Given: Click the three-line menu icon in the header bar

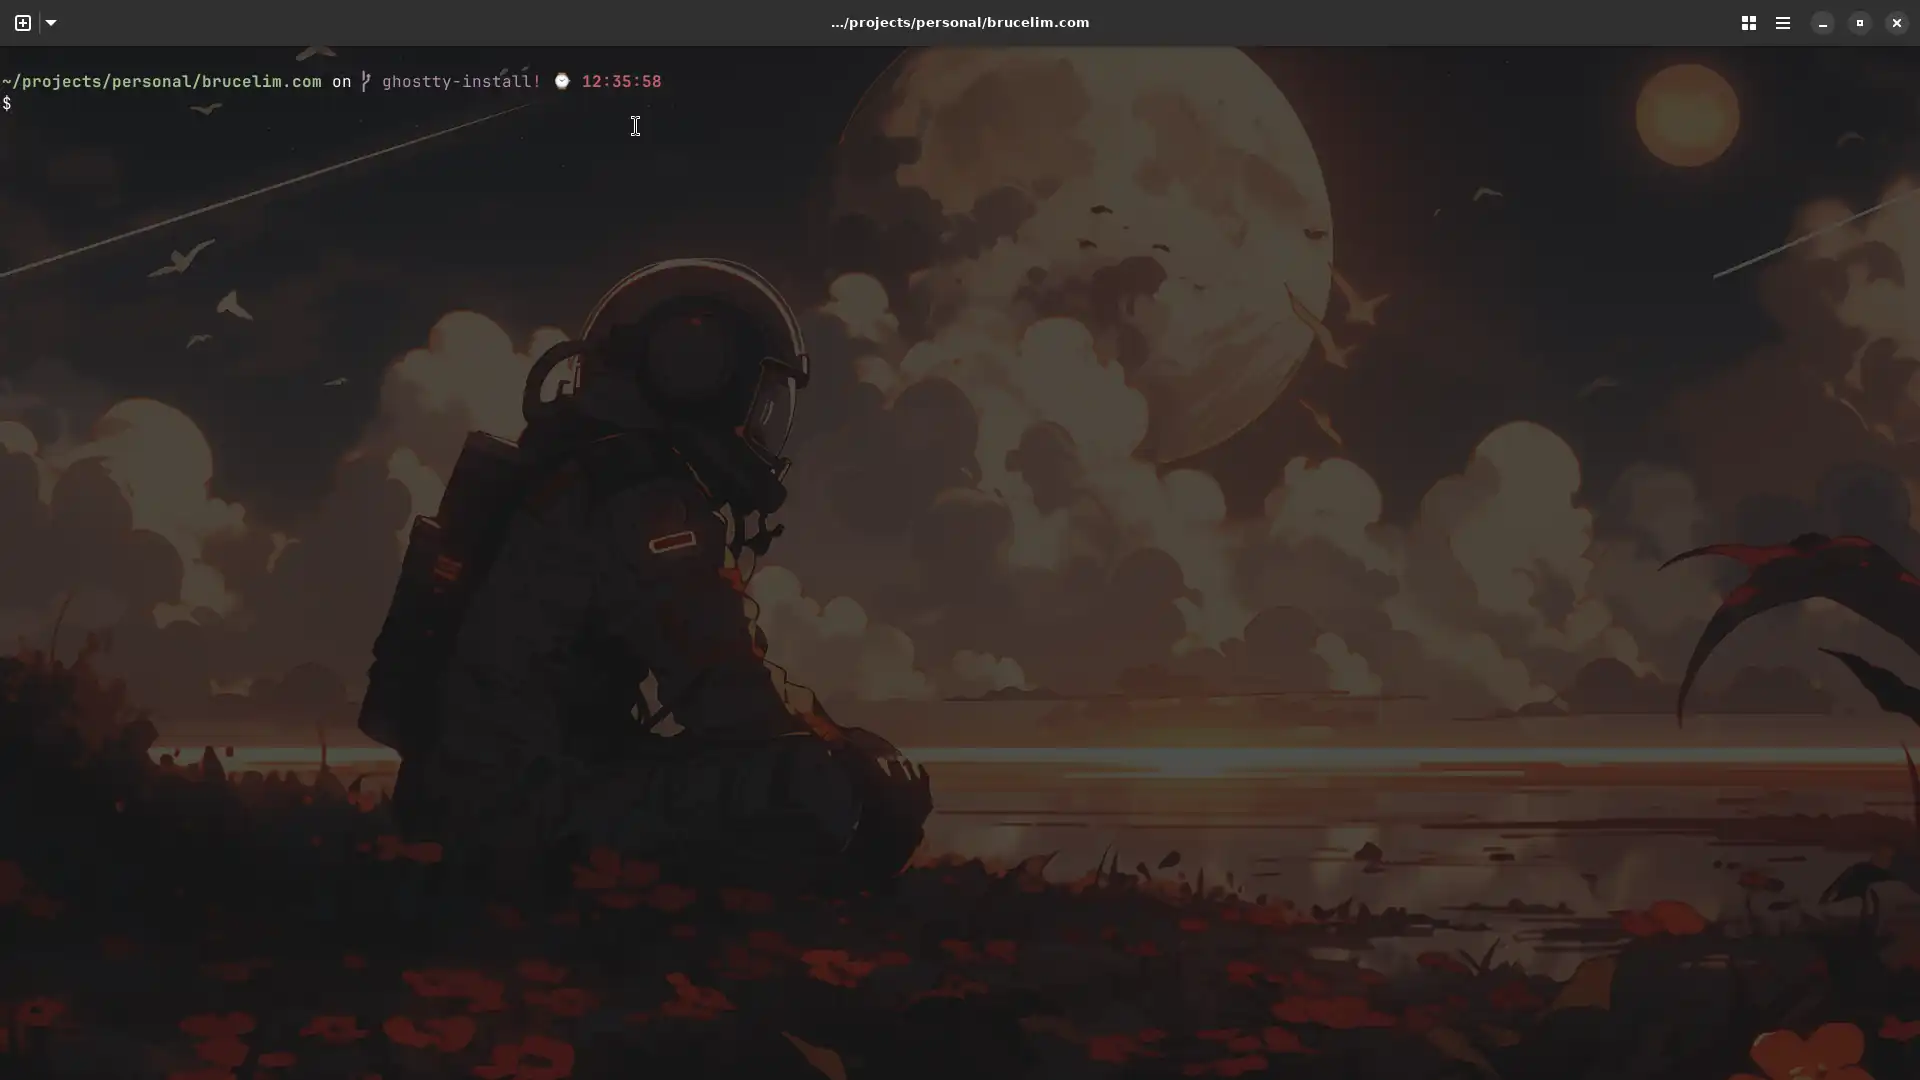Looking at the screenshot, I should (1782, 22).
